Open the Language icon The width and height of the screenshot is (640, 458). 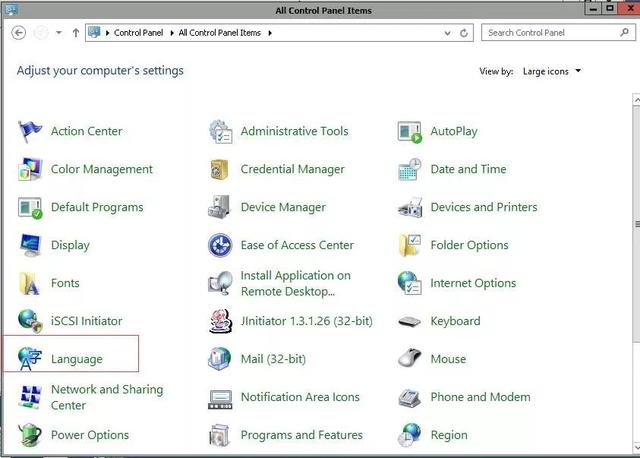click(30, 359)
